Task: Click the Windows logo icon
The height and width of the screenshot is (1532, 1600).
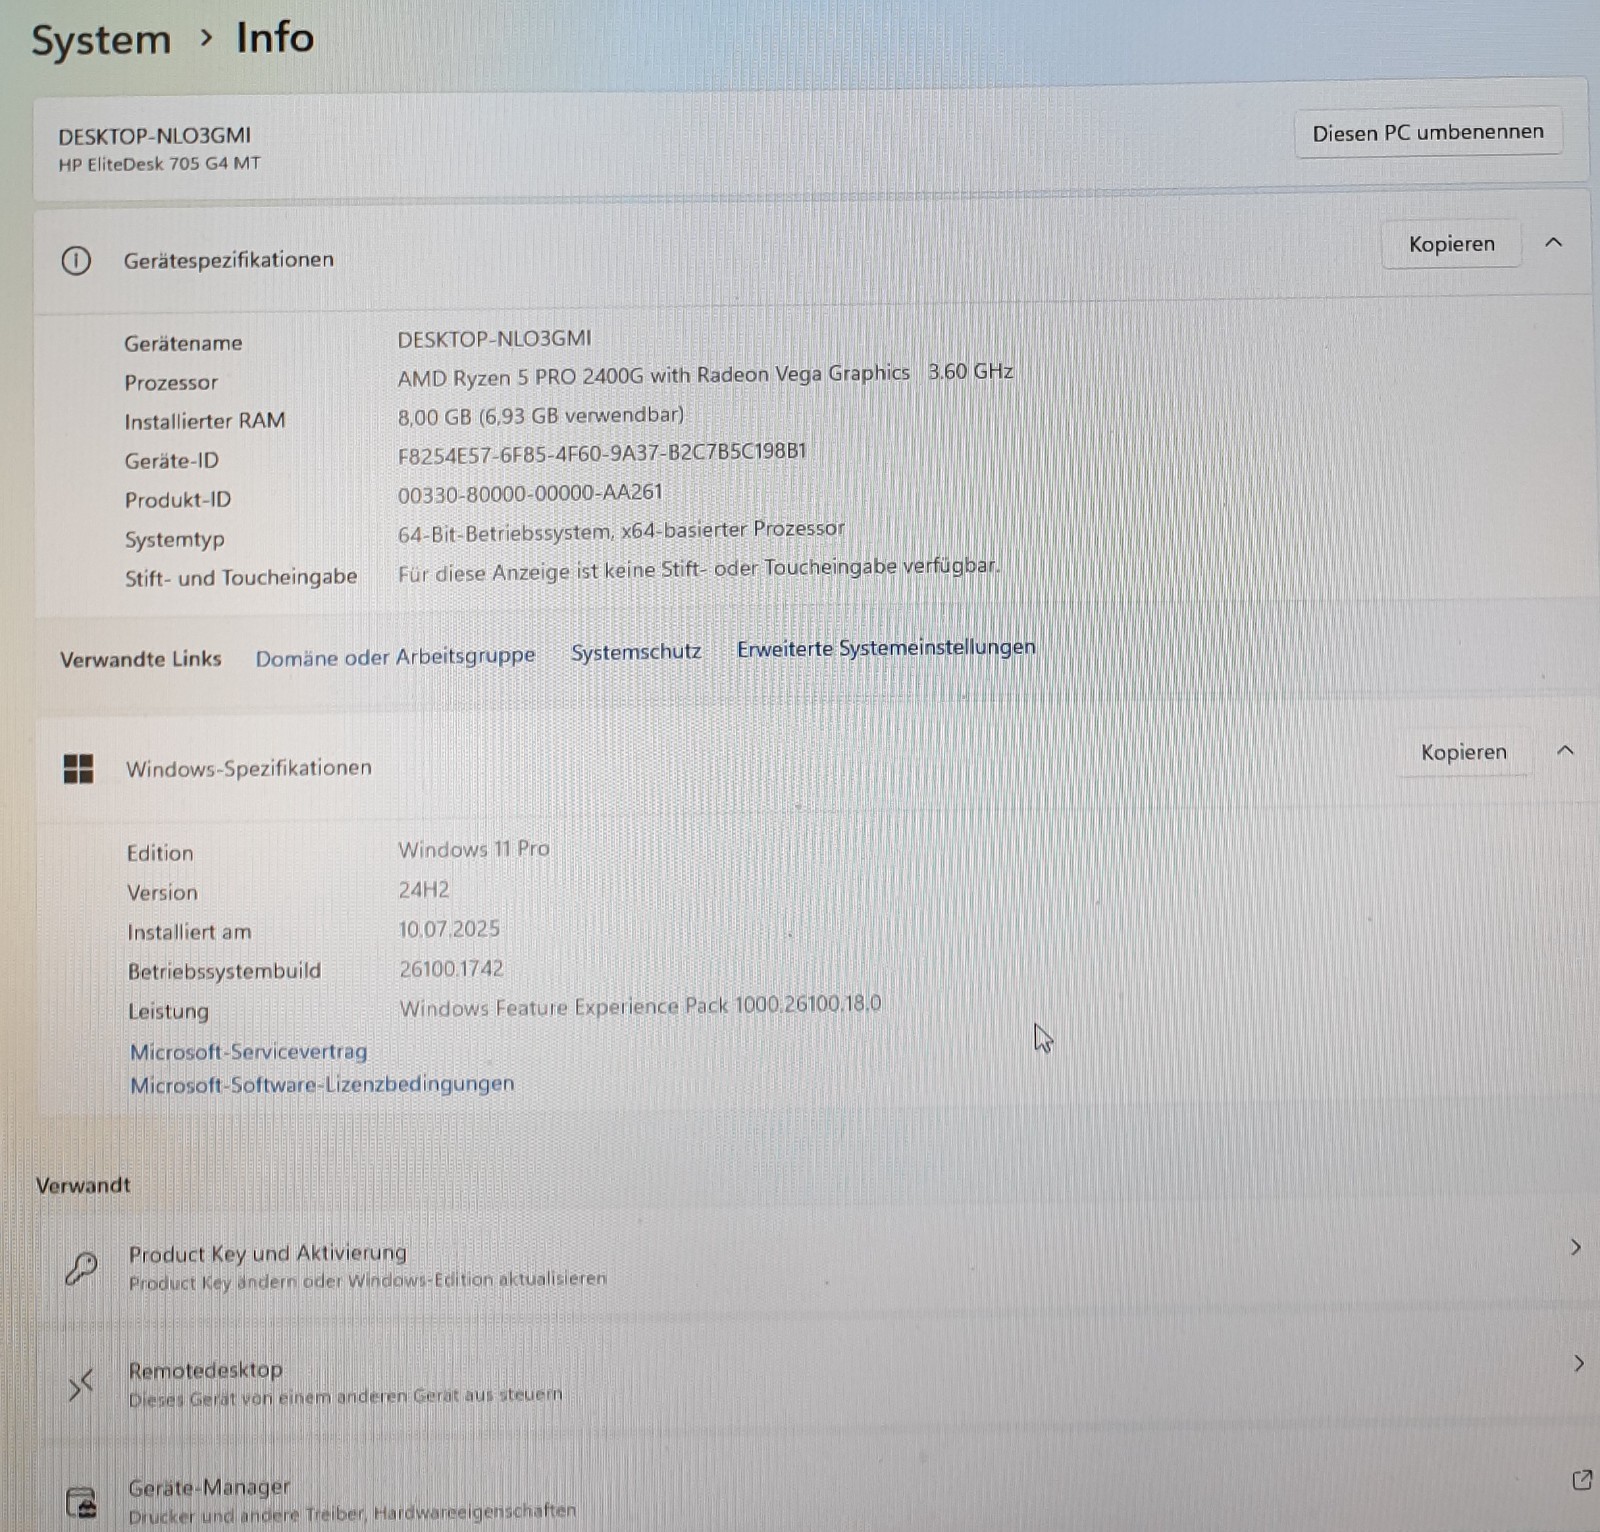Action: [78, 769]
